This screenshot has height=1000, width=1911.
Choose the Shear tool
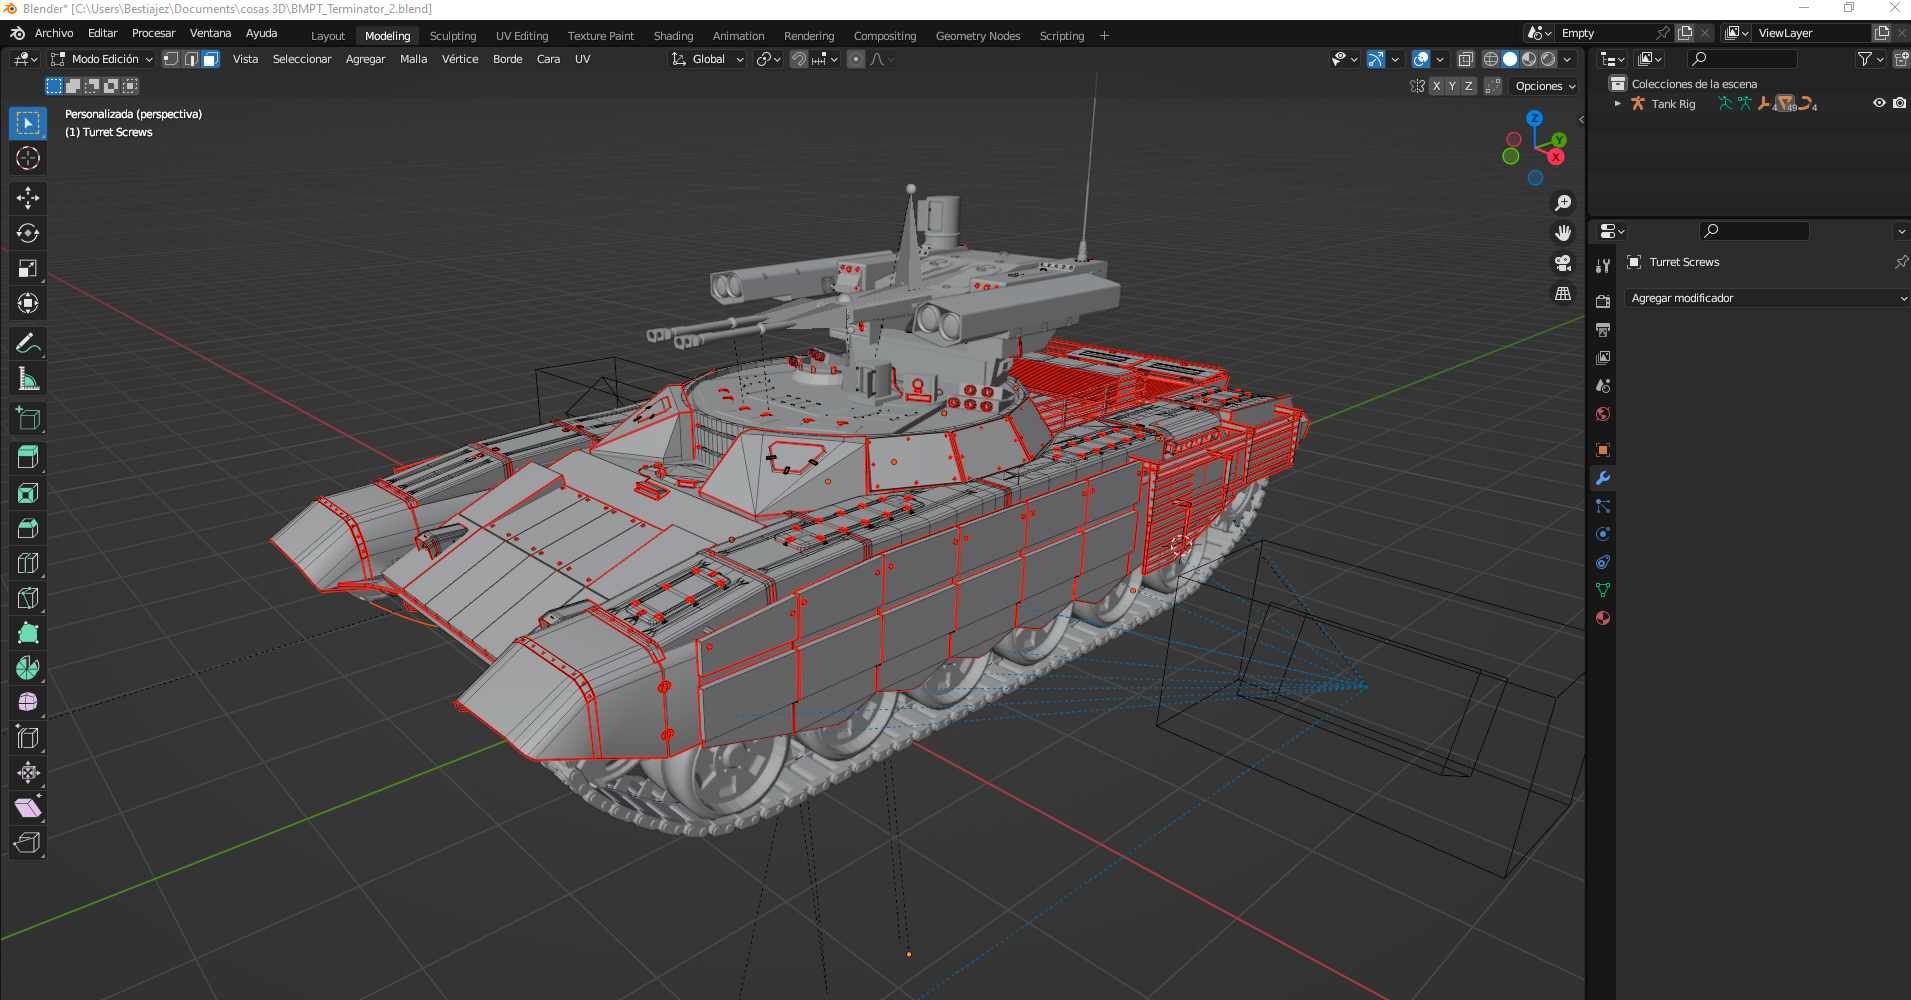(x=28, y=808)
